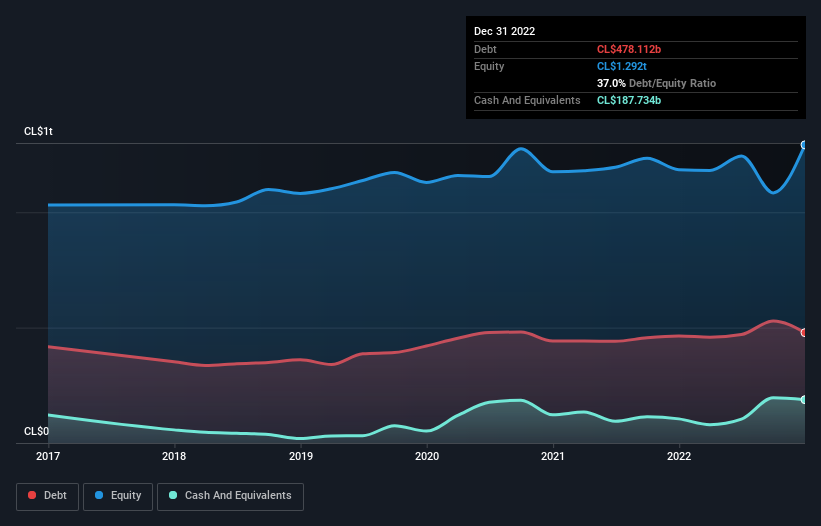Click the 2022 x-axis label
821x526 pixels.
(x=679, y=456)
